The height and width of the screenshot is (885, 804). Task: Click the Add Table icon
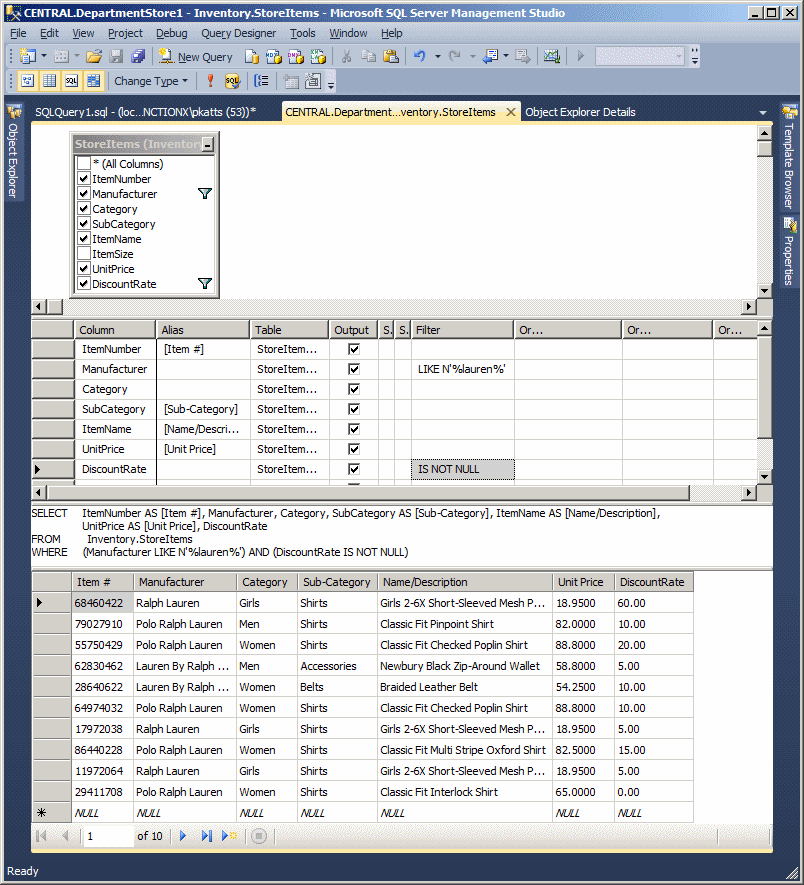pos(291,81)
